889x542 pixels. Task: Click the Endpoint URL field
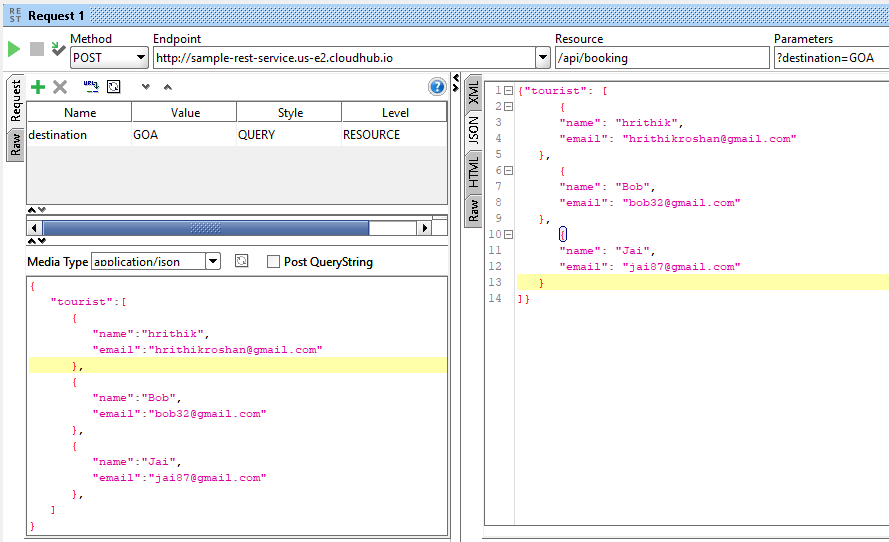344,58
